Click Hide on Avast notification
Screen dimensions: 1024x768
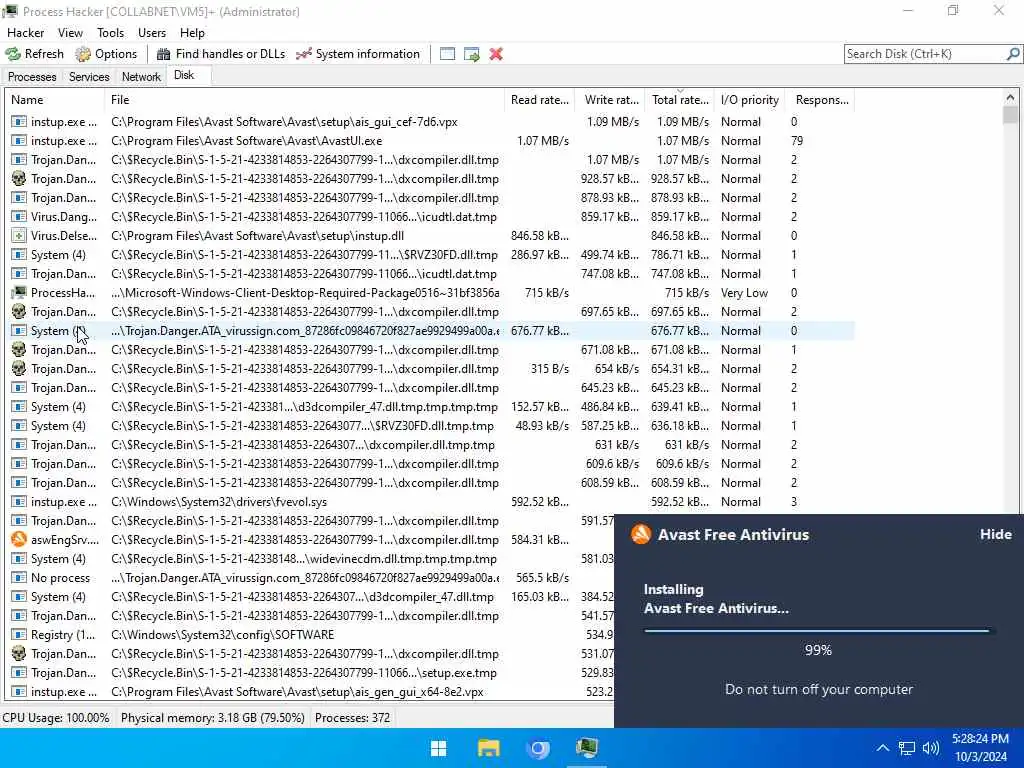tap(995, 534)
